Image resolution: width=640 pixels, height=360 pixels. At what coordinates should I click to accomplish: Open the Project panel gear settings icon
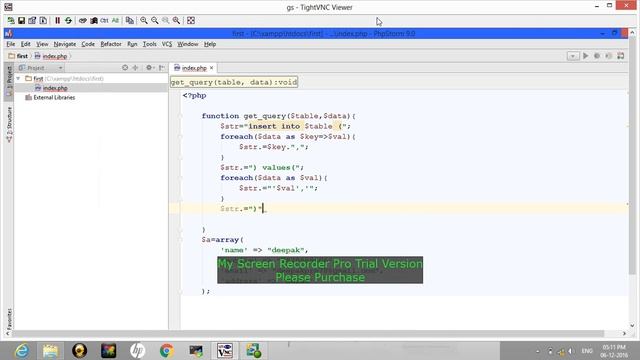tap(149, 68)
